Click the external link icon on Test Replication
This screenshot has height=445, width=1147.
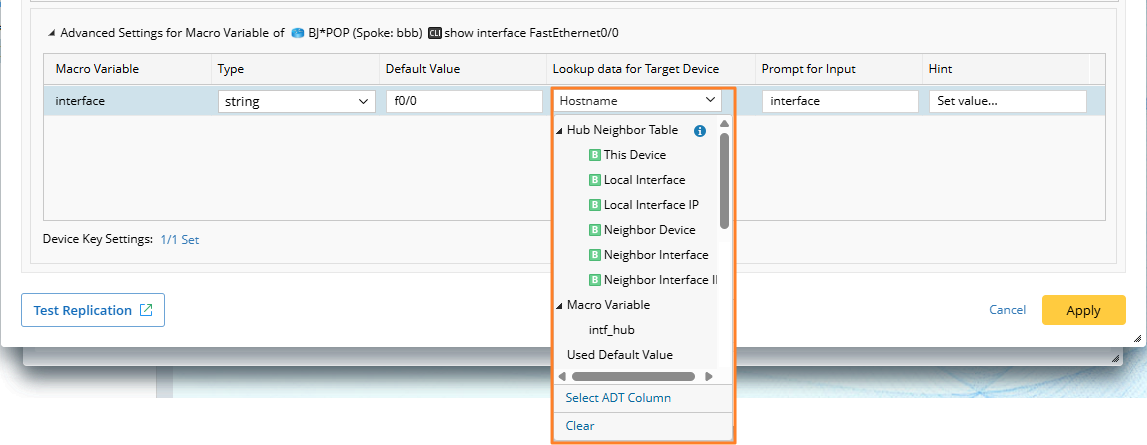[146, 310]
